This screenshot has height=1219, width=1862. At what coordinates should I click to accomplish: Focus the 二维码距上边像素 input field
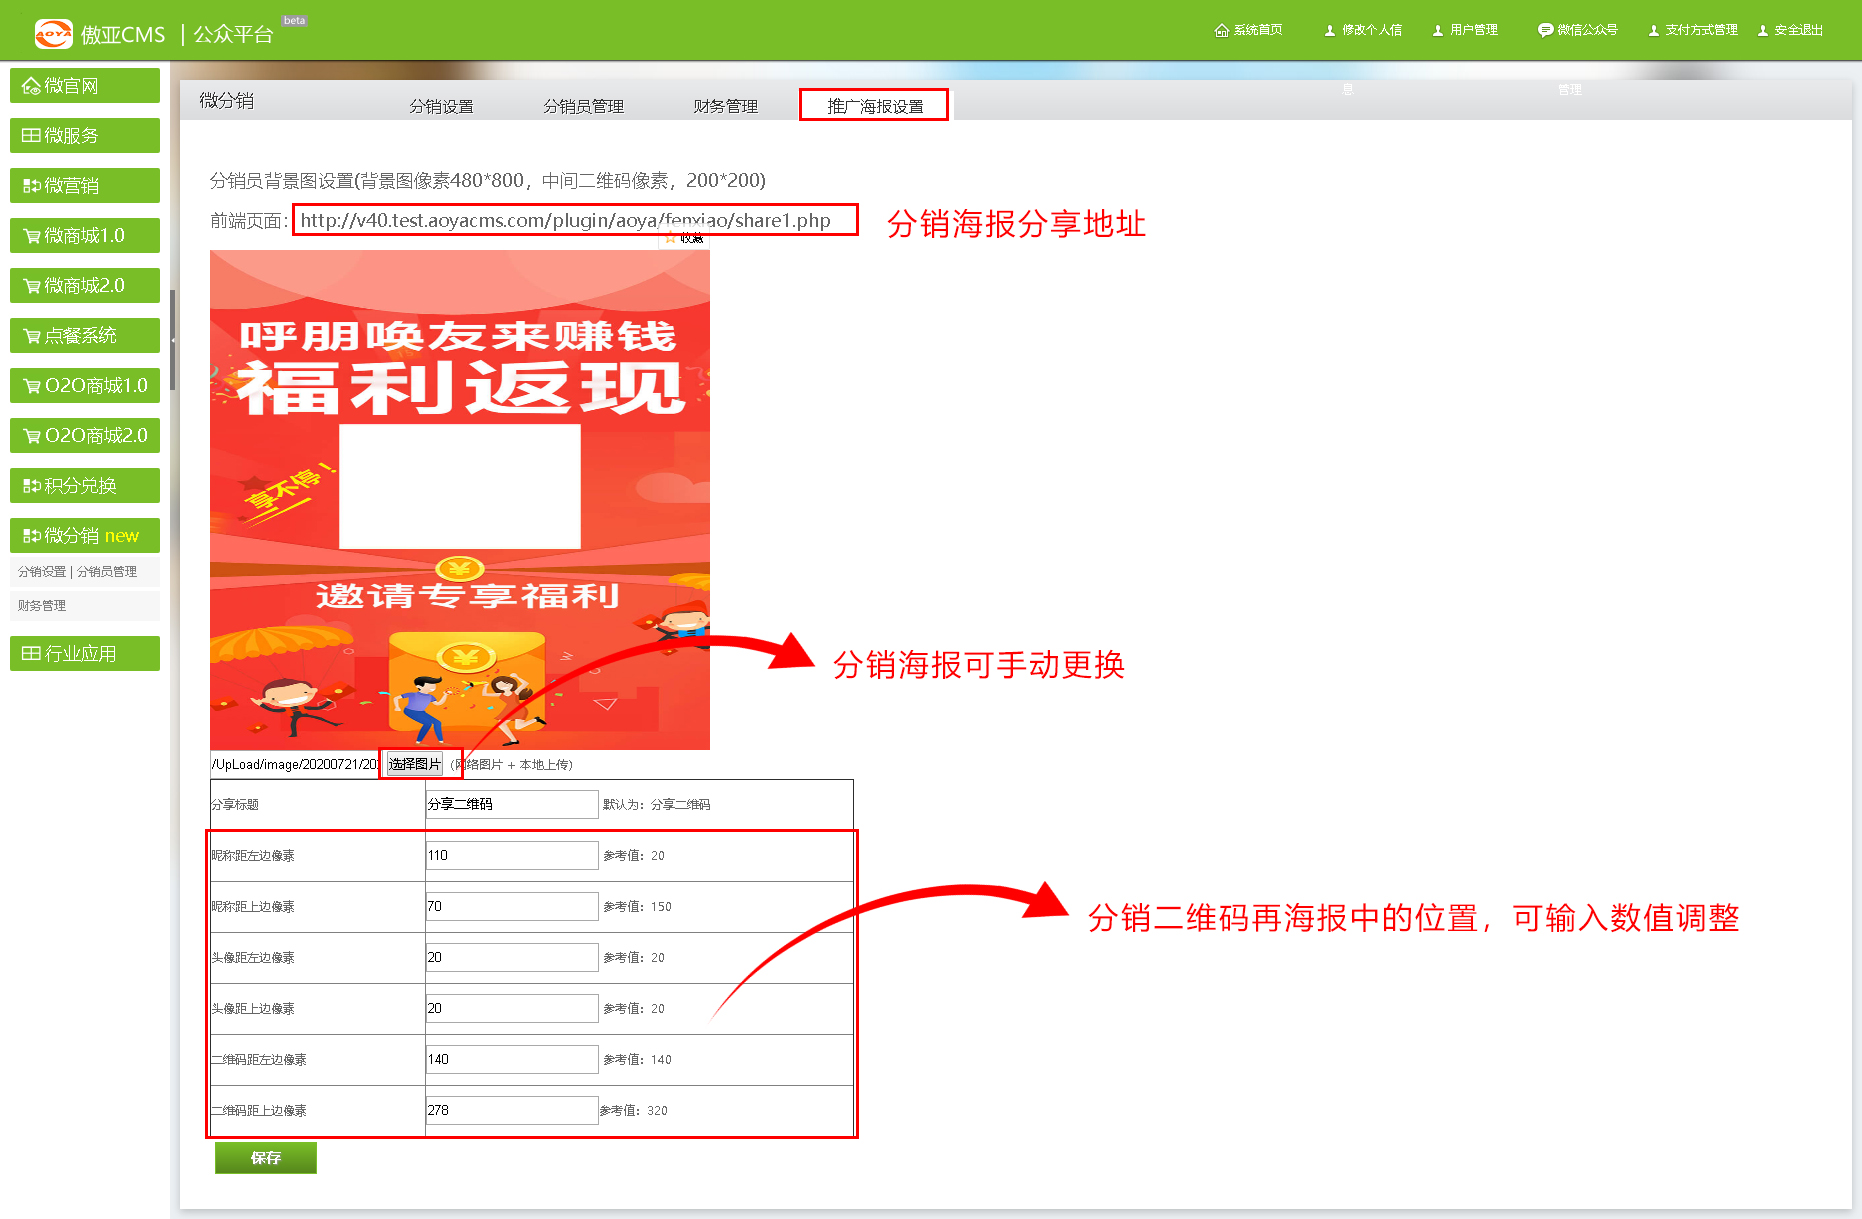[511, 1110]
